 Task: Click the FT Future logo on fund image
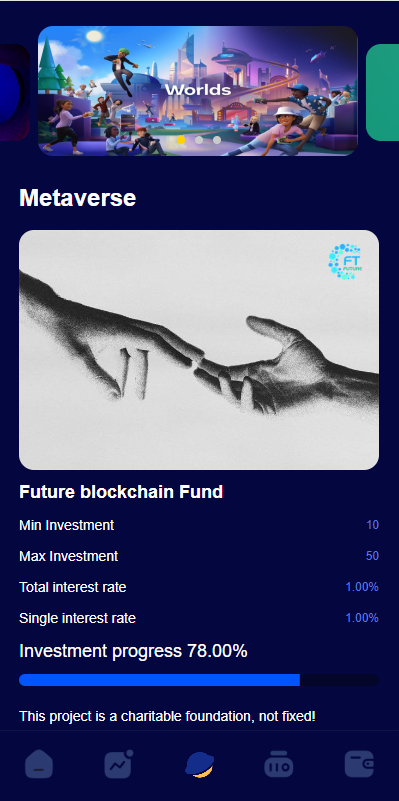pyautogui.click(x=345, y=262)
